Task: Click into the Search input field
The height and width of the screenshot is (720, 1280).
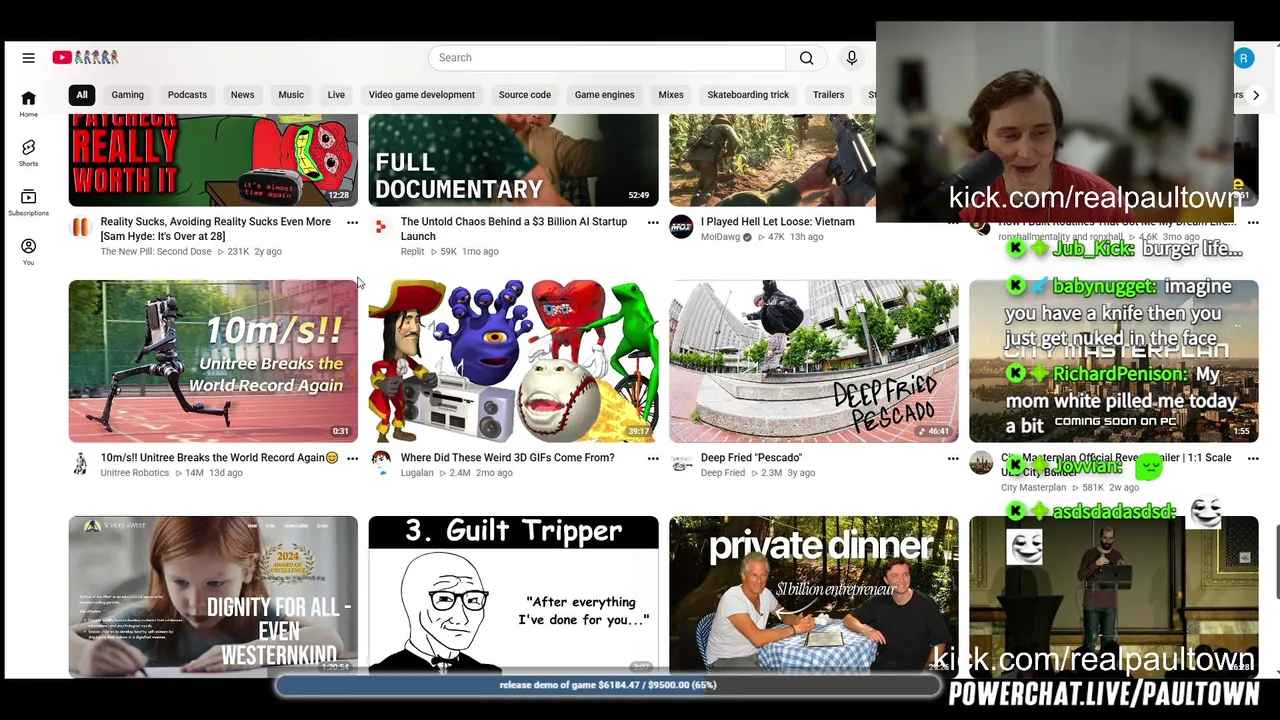Action: [x=608, y=58]
